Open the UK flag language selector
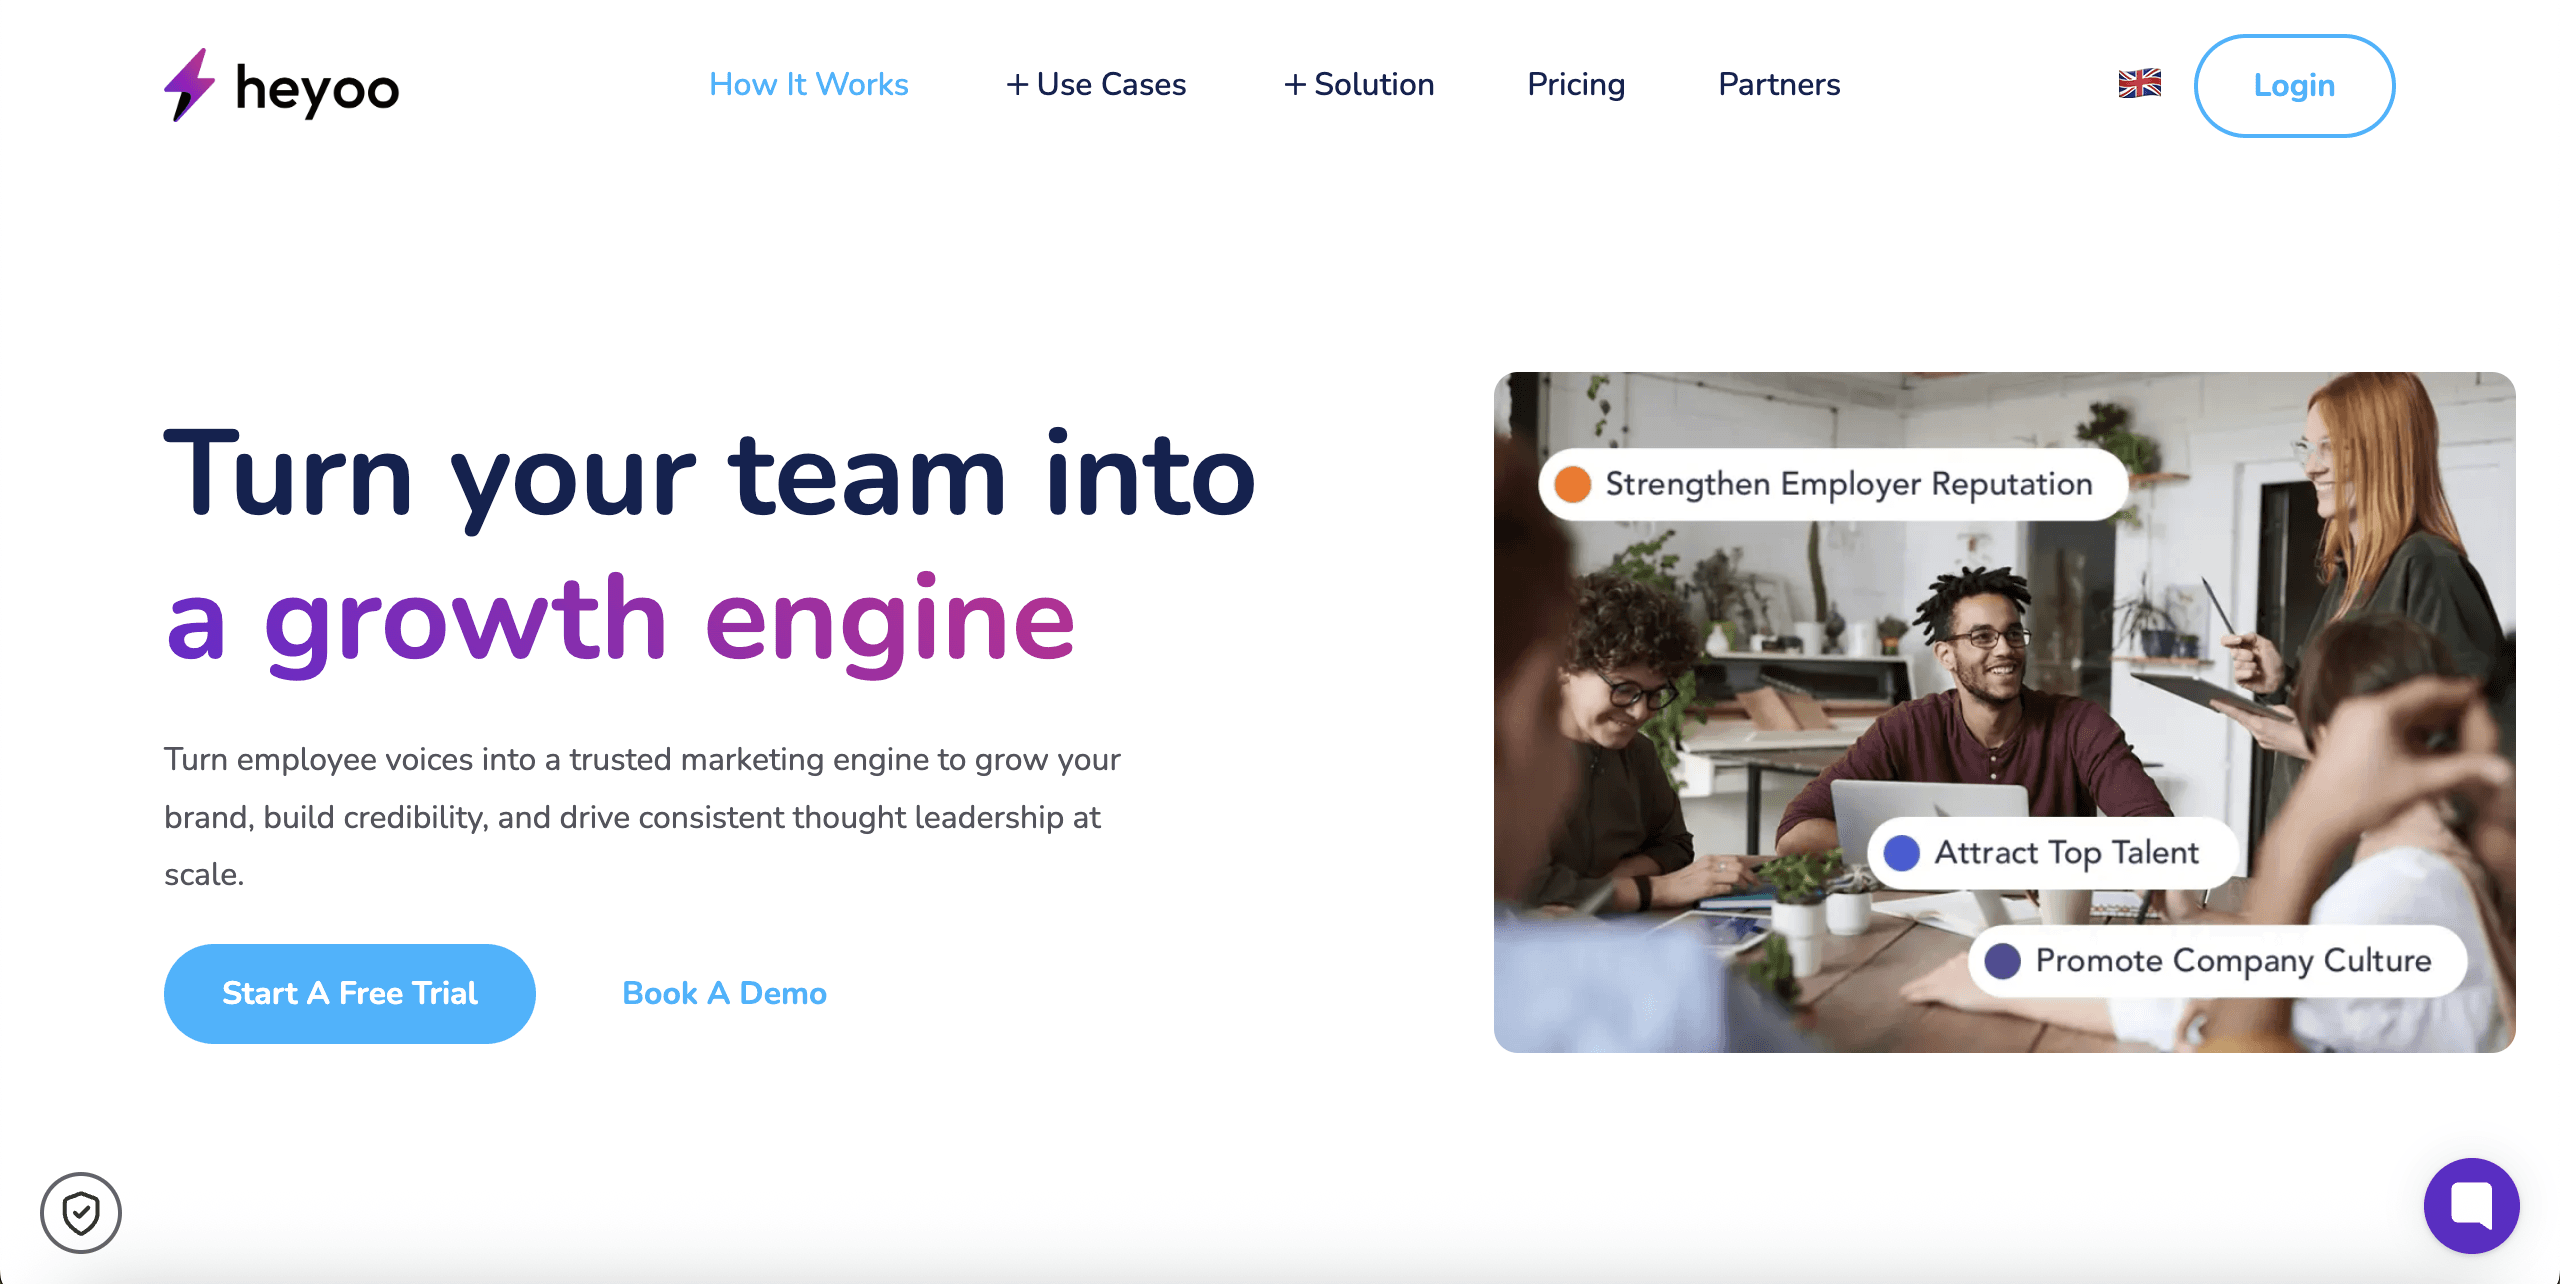 (2139, 84)
